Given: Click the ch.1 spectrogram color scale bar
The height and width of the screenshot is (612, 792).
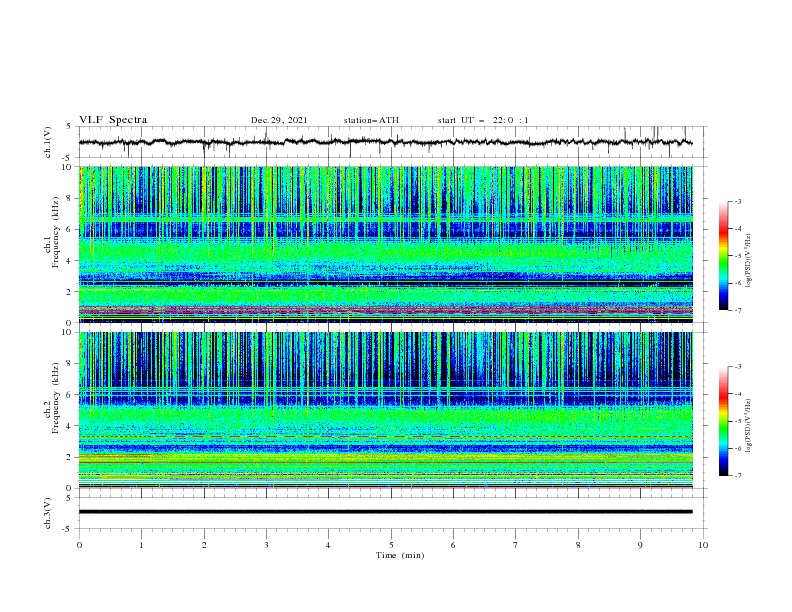Looking at the screenshot, I should point(723,256).
